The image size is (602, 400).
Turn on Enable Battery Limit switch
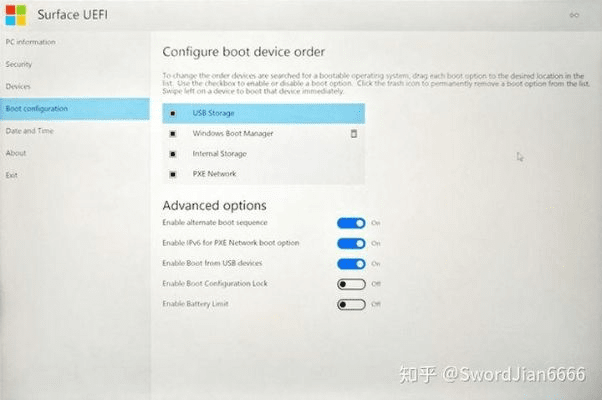(x=351, y=304)
